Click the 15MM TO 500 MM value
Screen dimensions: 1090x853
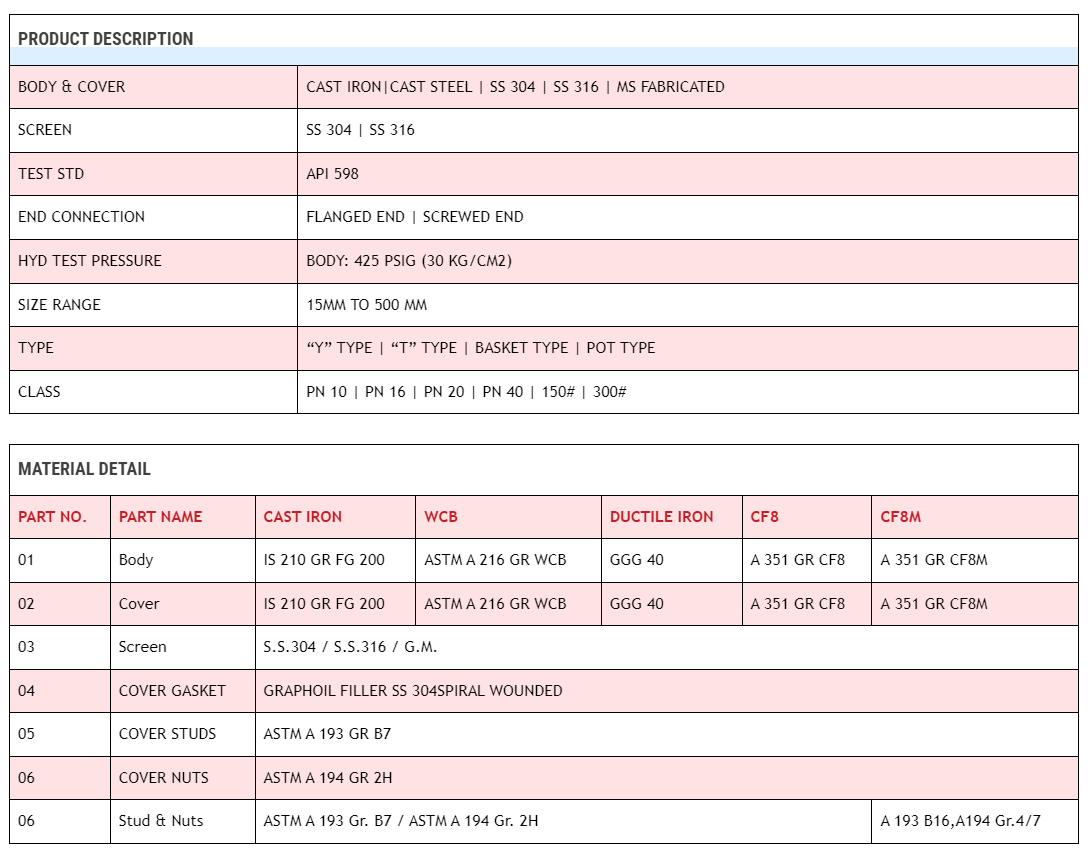(366, 304)
